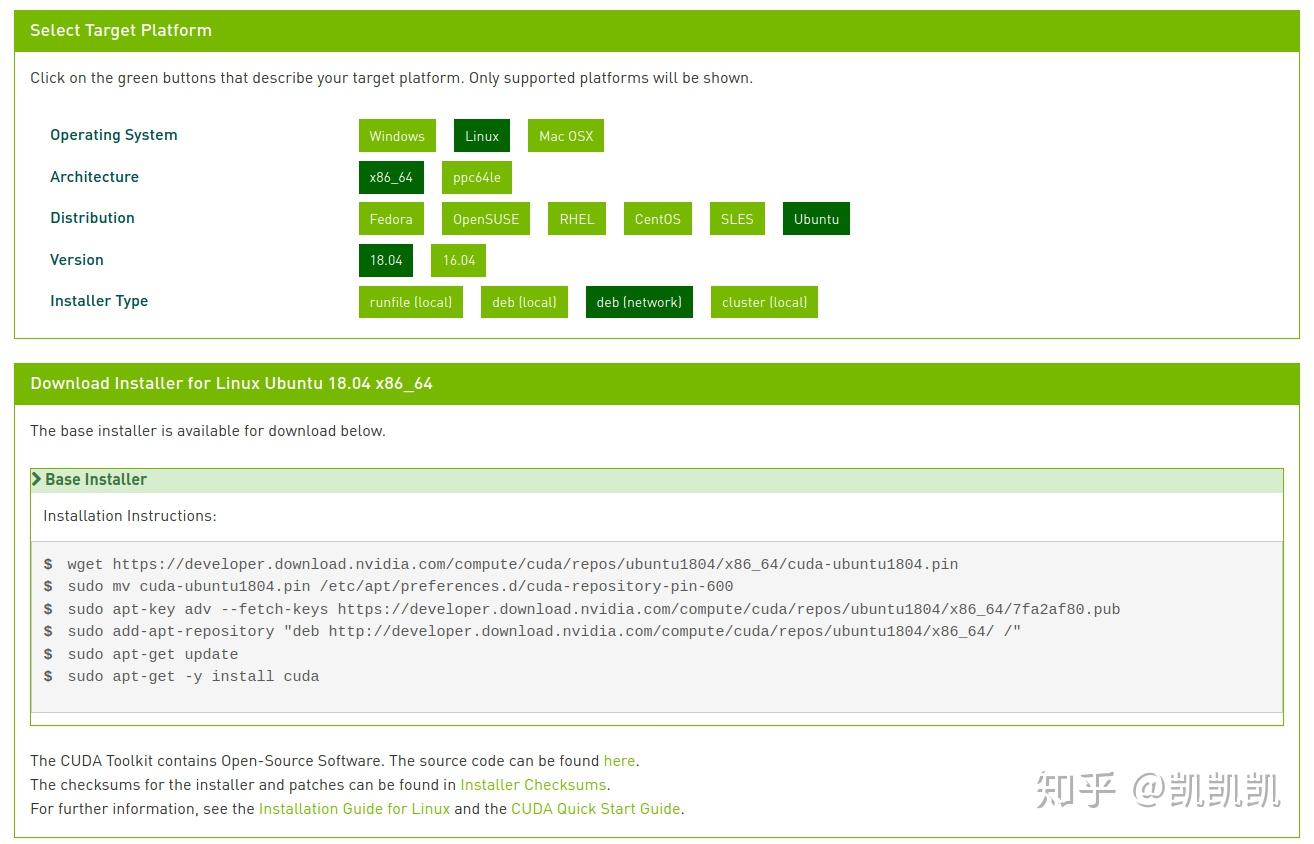
Task: Select the RHEL distribution button
Action: coord(577,219)
